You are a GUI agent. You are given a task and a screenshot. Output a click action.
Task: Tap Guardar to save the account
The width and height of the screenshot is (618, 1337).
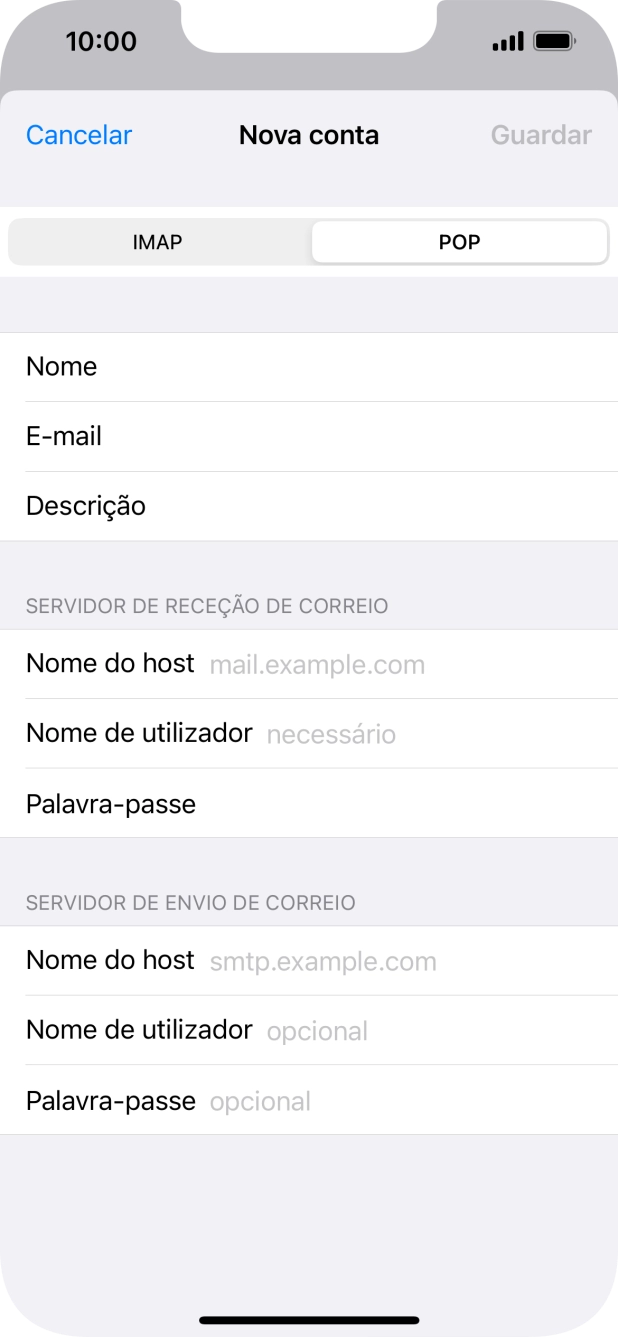click(x=540, y=134)
